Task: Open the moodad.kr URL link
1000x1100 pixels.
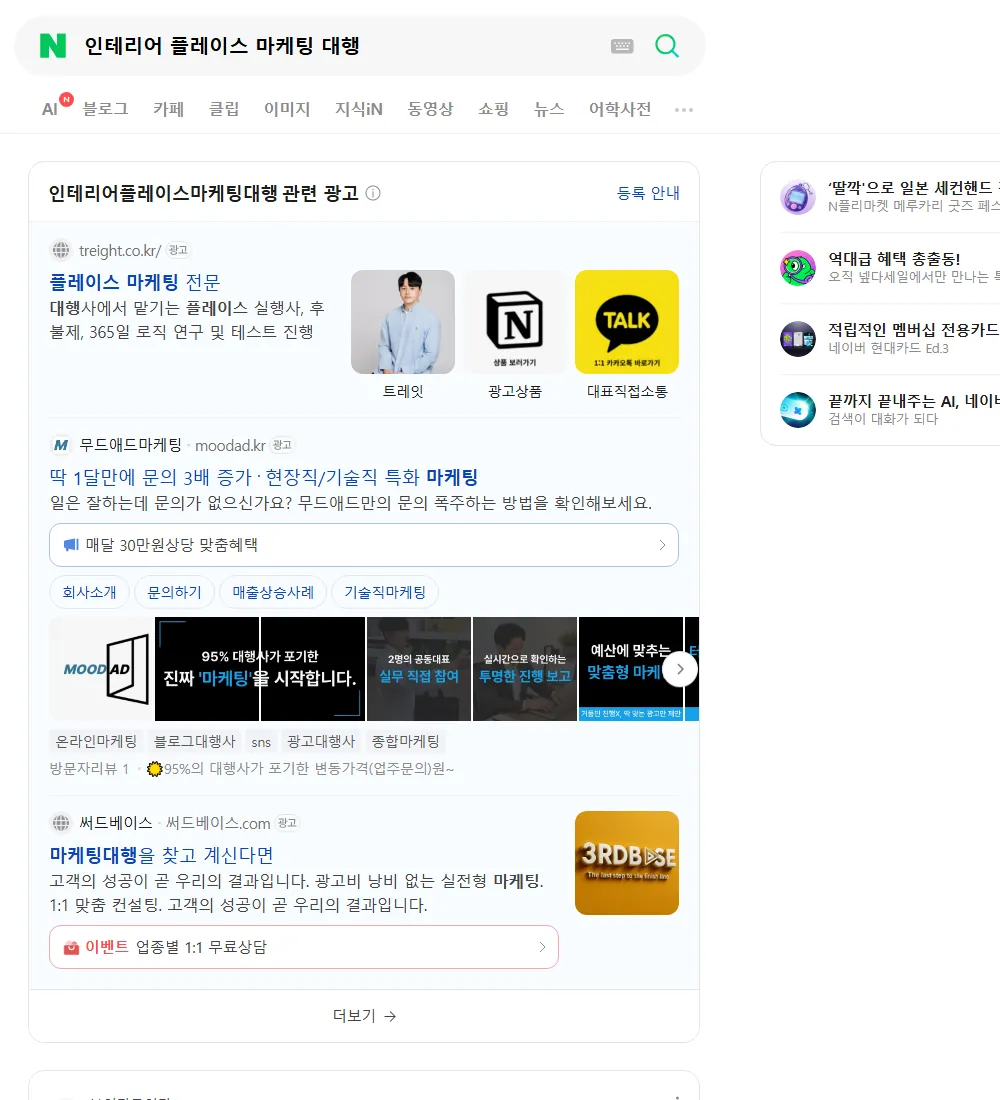Action: click(x=230, y=445)
